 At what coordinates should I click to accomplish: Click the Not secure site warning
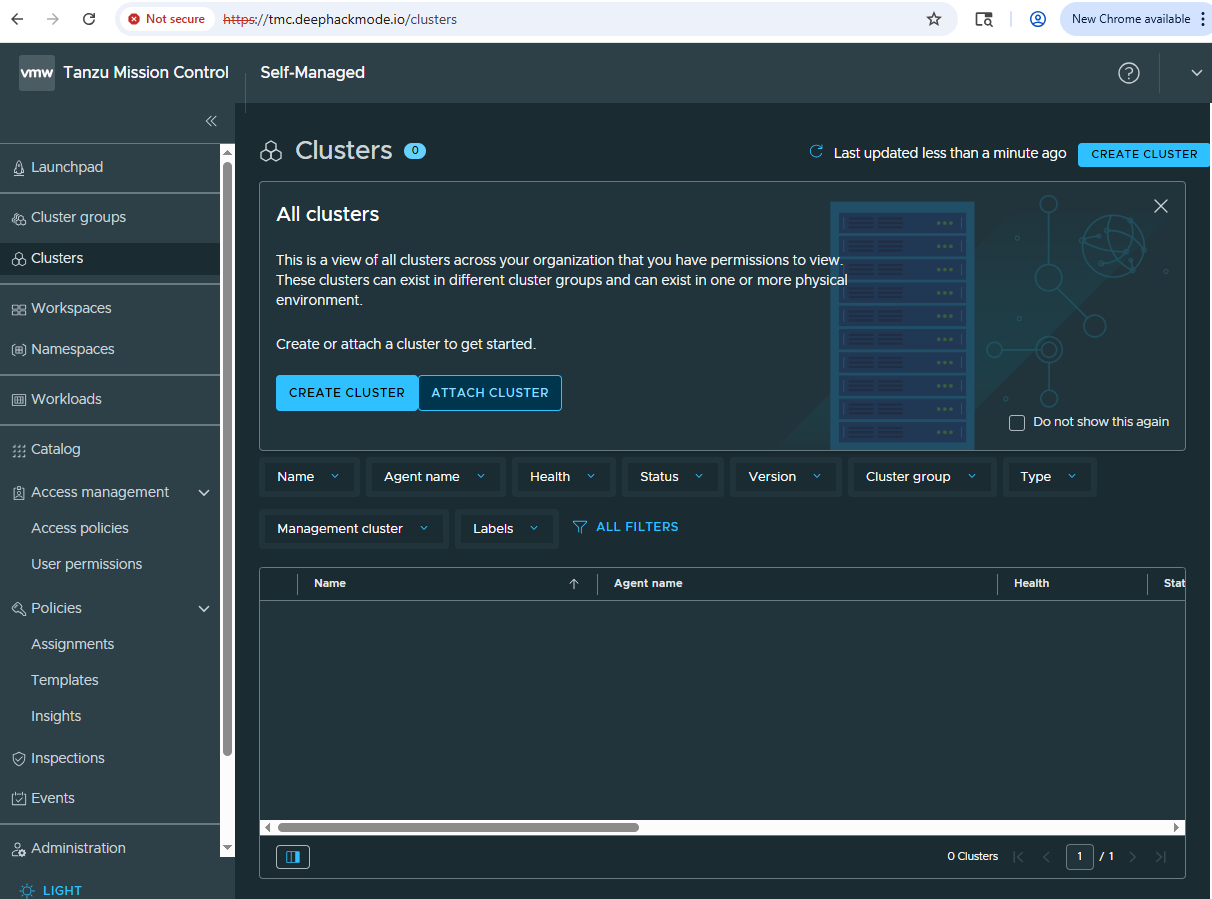[x=166, y=19]
